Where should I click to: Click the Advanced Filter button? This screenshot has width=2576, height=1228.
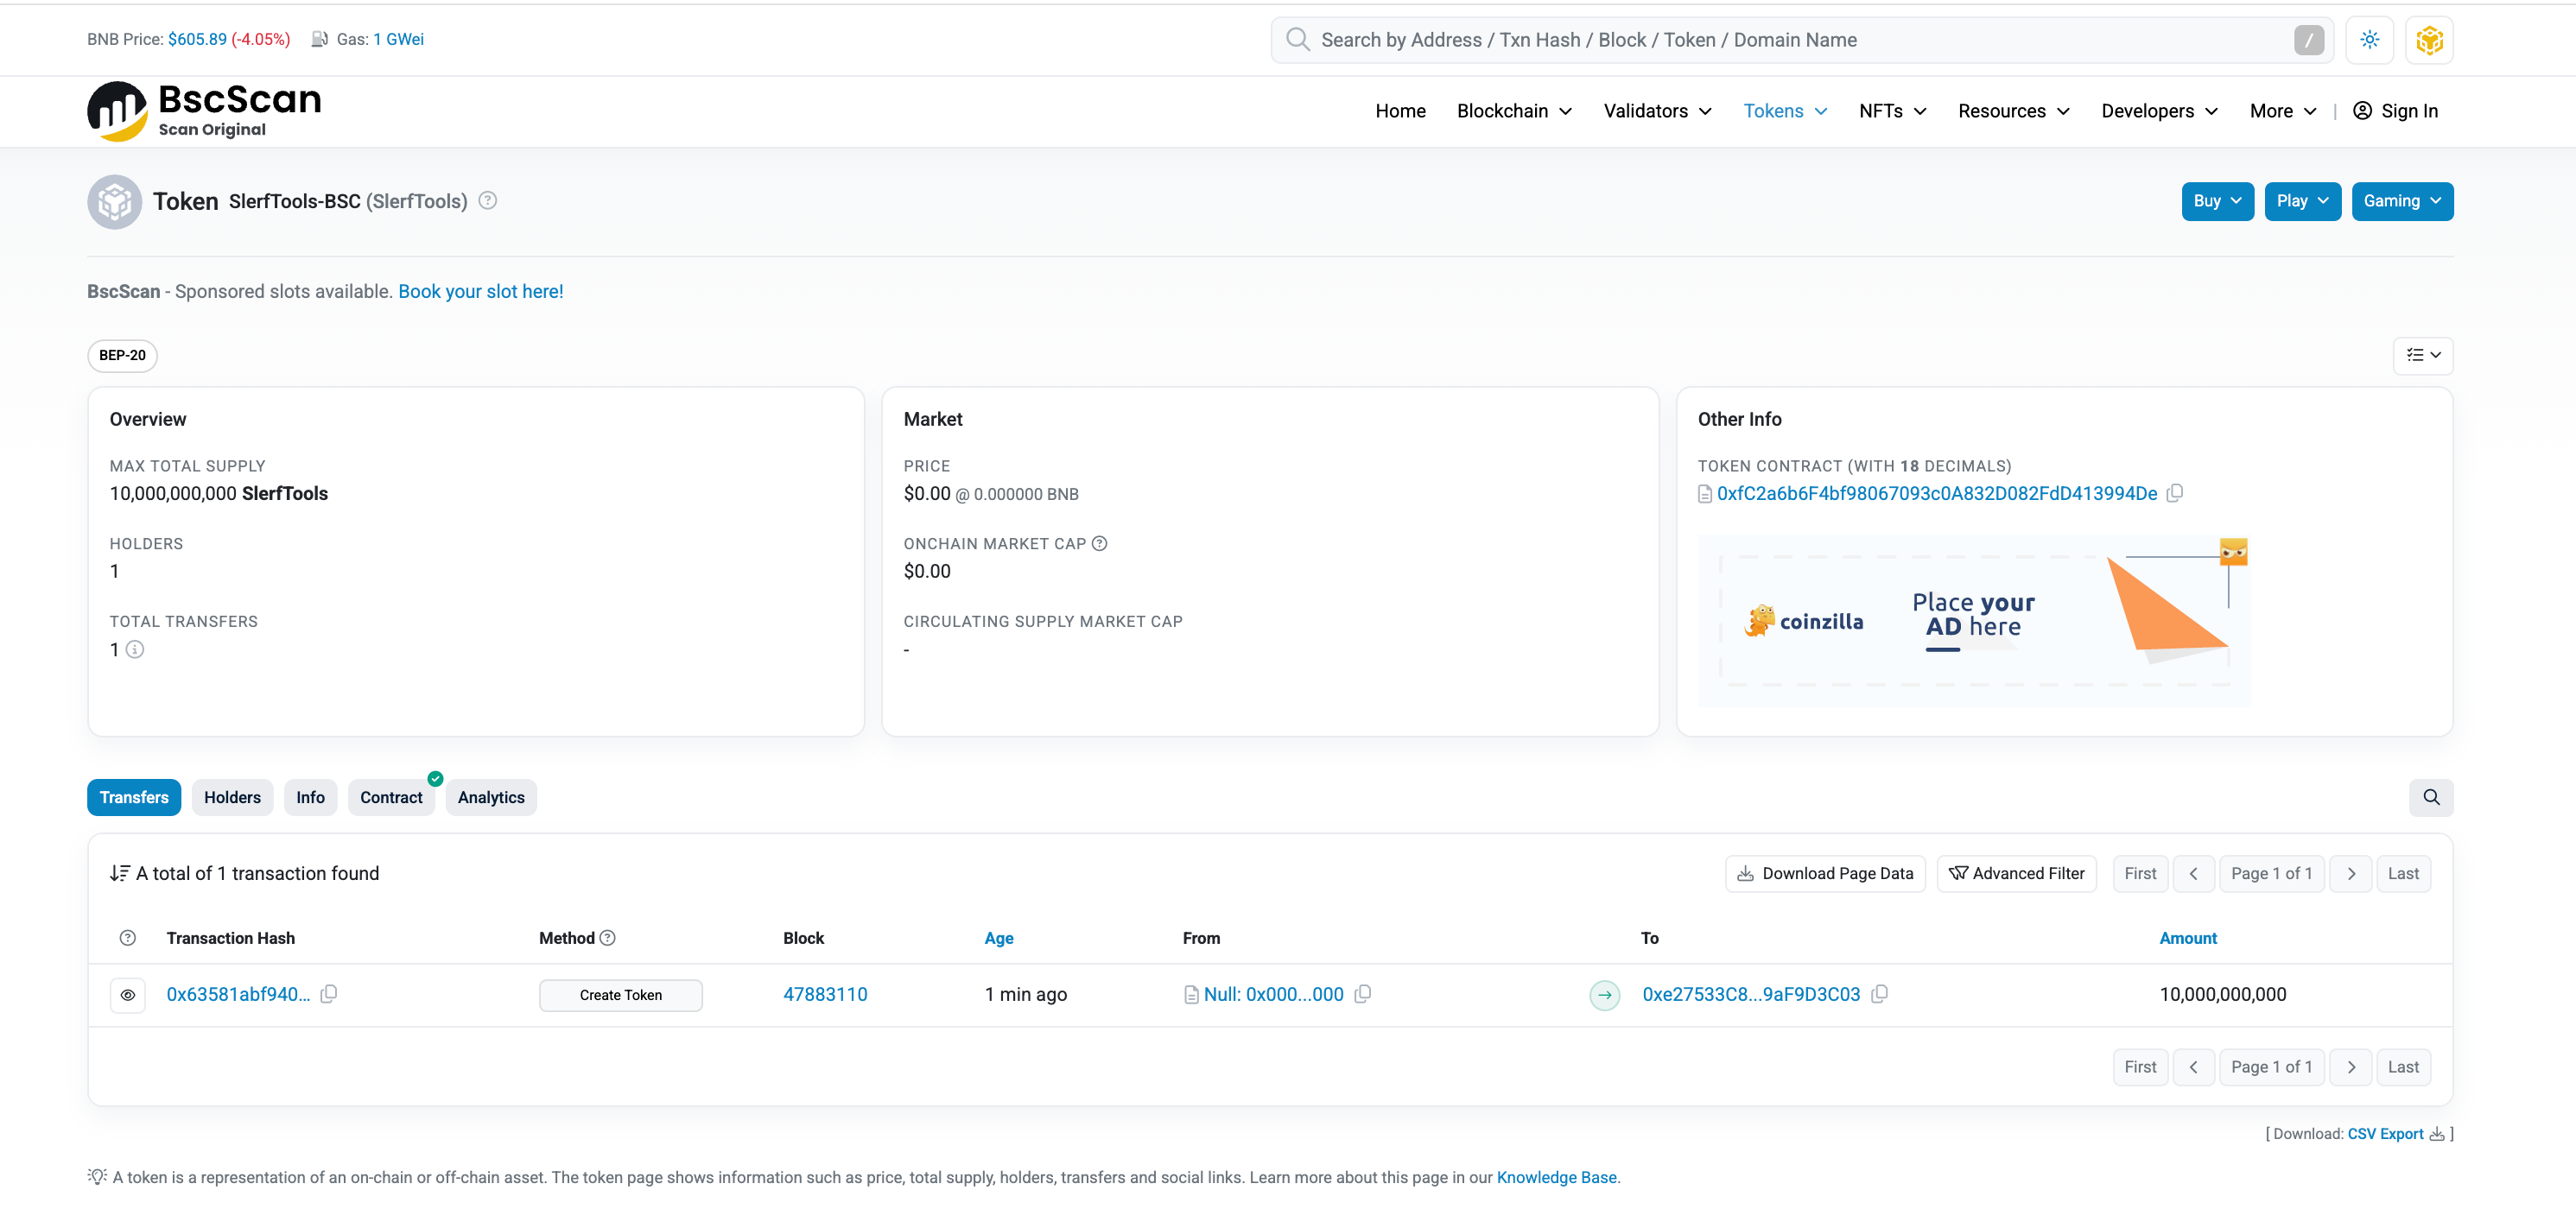[2016, 873]
